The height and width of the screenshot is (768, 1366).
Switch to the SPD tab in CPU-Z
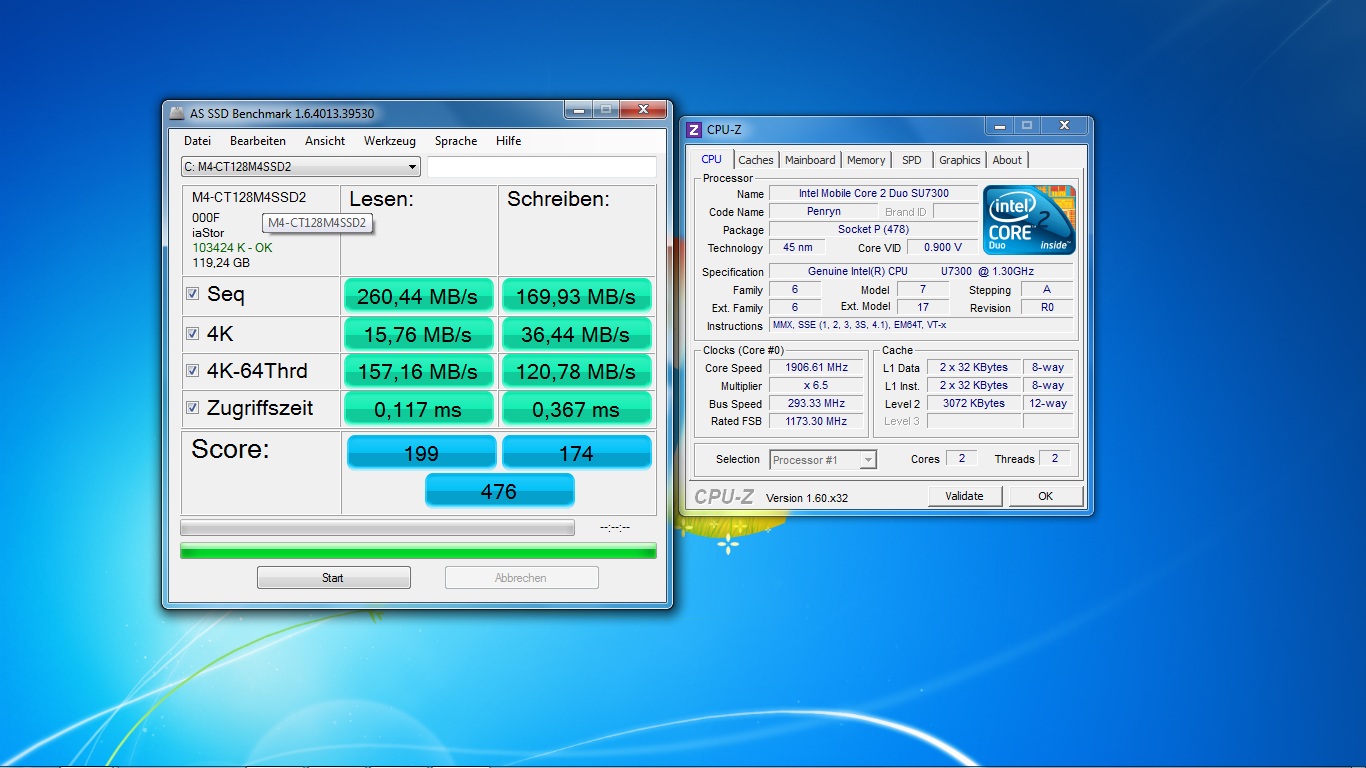tap(912, 160)
